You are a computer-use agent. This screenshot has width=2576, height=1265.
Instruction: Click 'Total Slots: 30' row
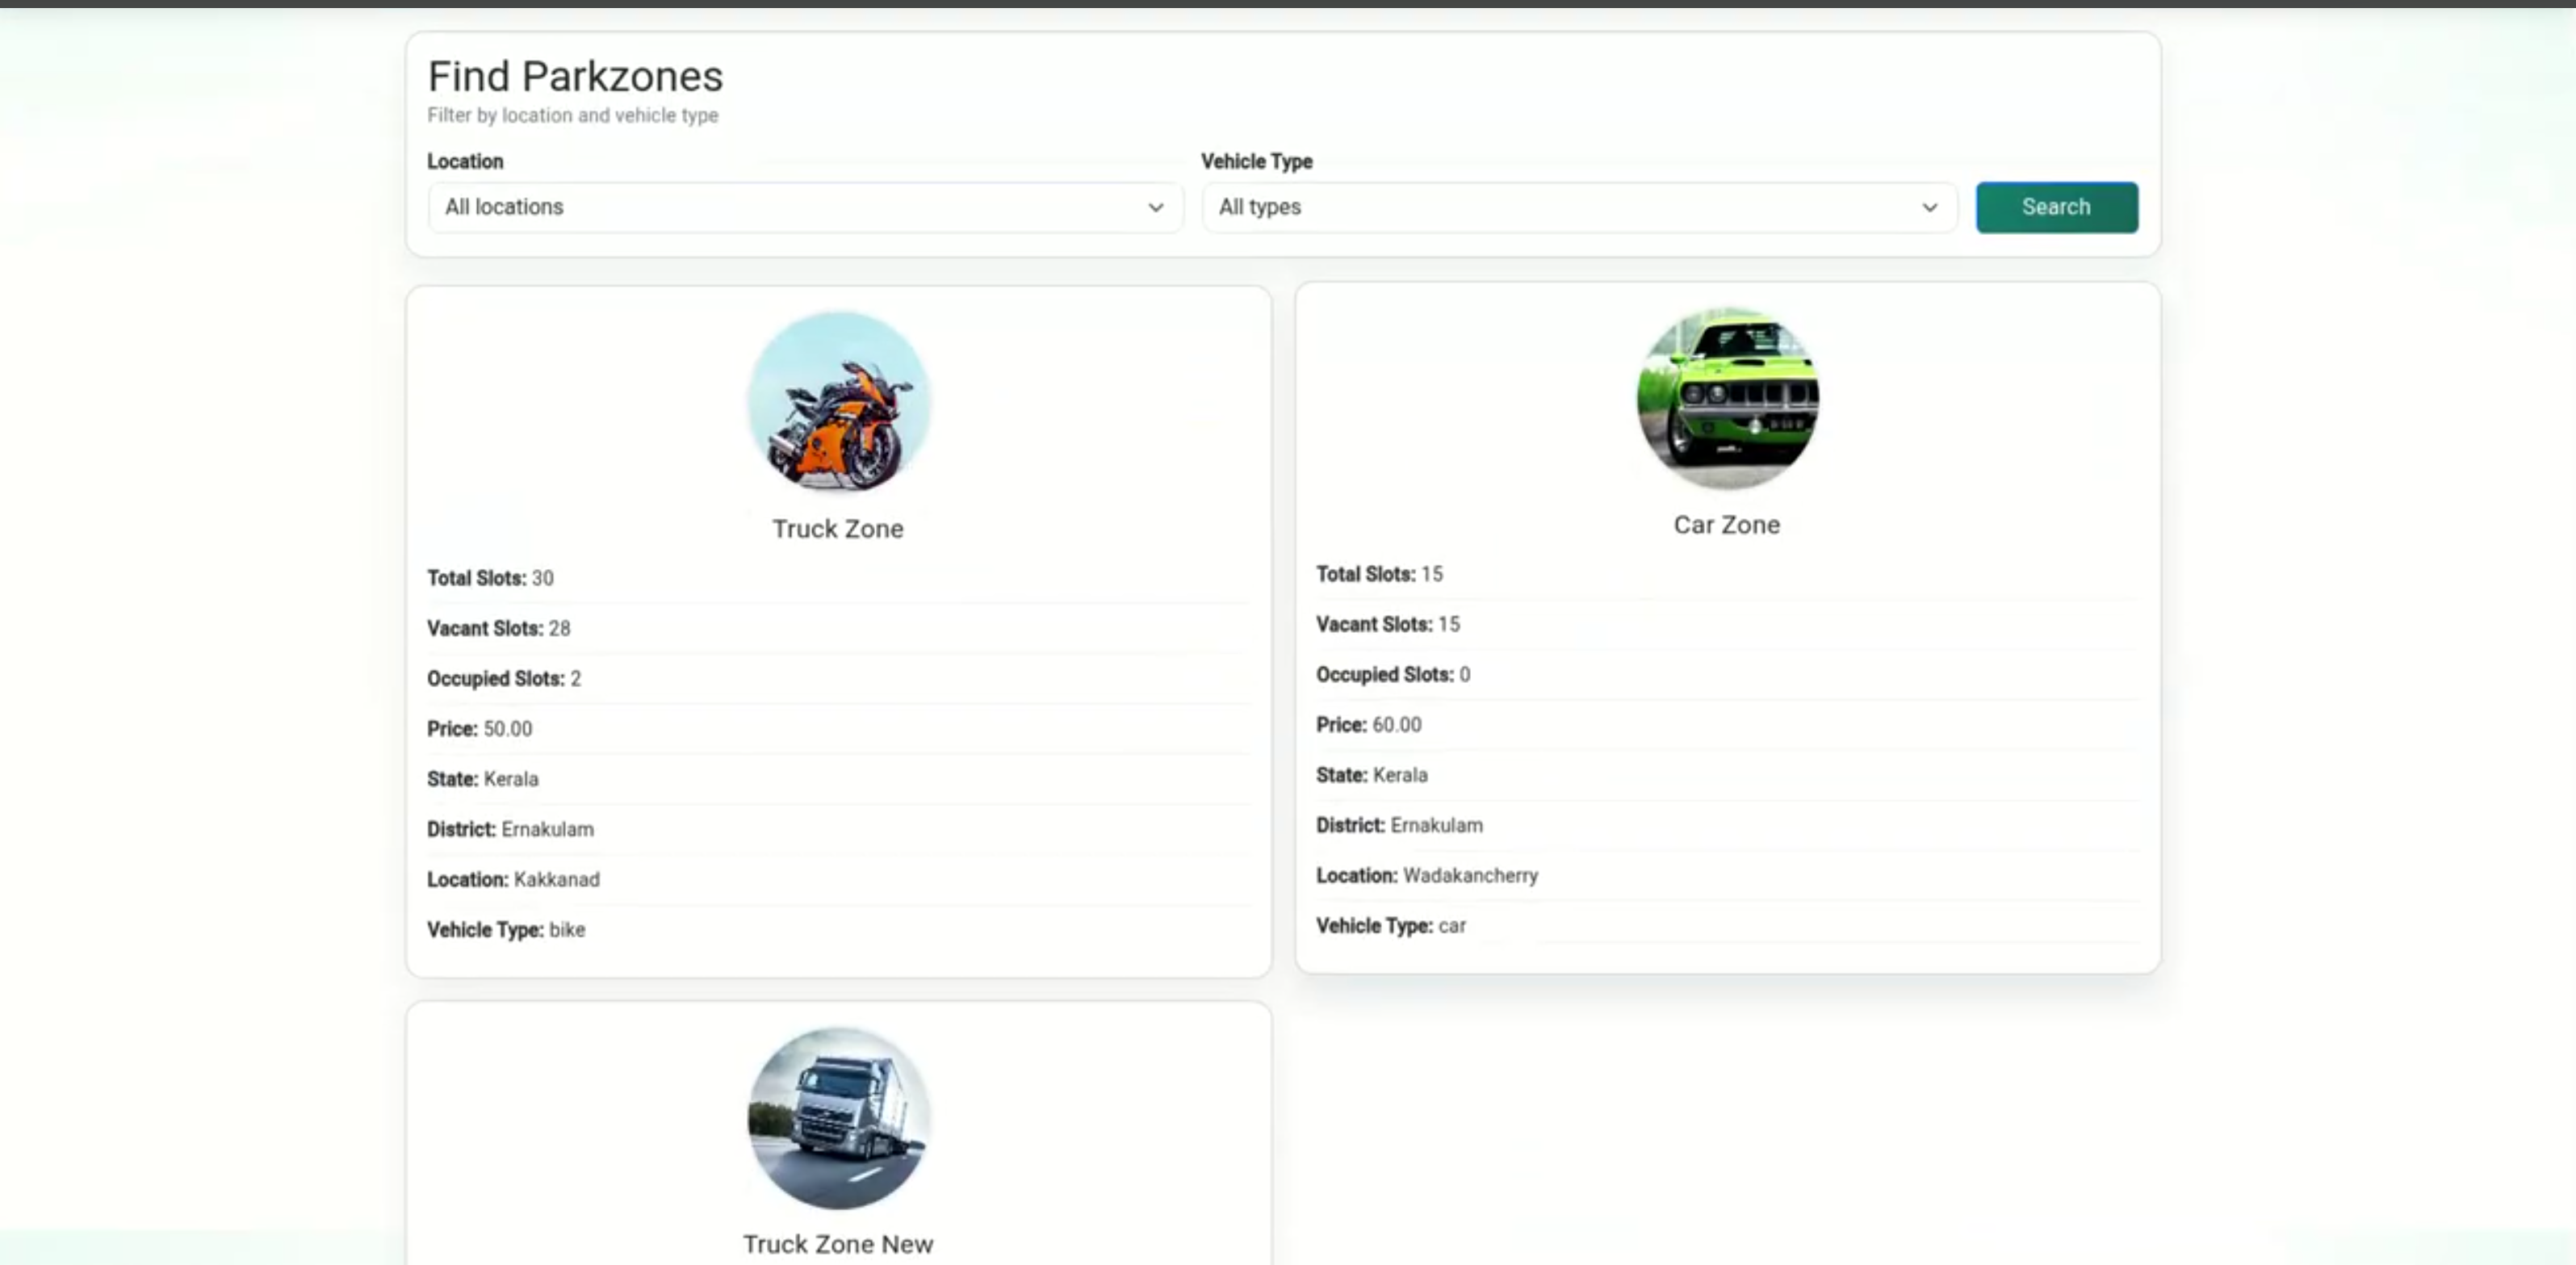tap(838, 578)
